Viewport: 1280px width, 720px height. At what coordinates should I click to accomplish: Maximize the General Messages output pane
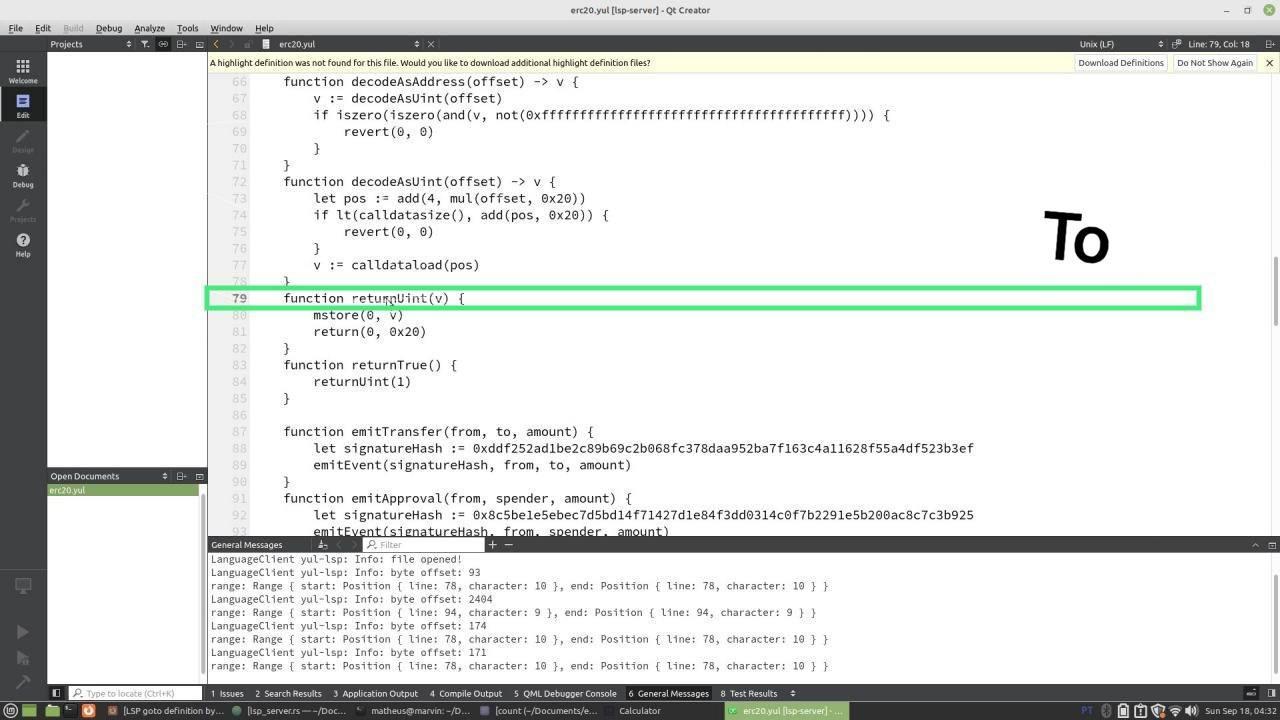tap(1272, 545)
